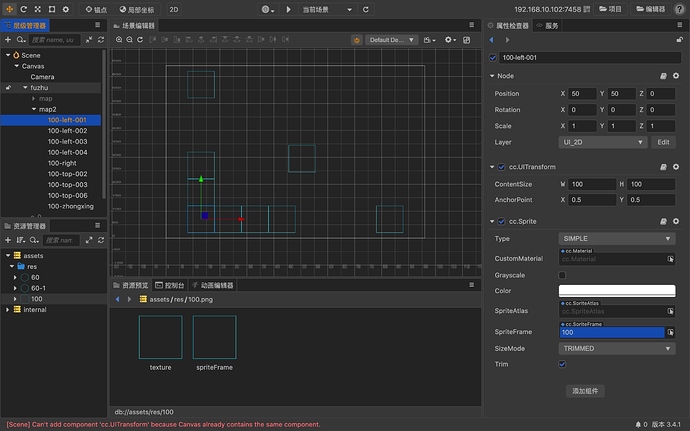Open the Node section settings gear
This screenshot has width=690, height=431.
coord(677,76)
